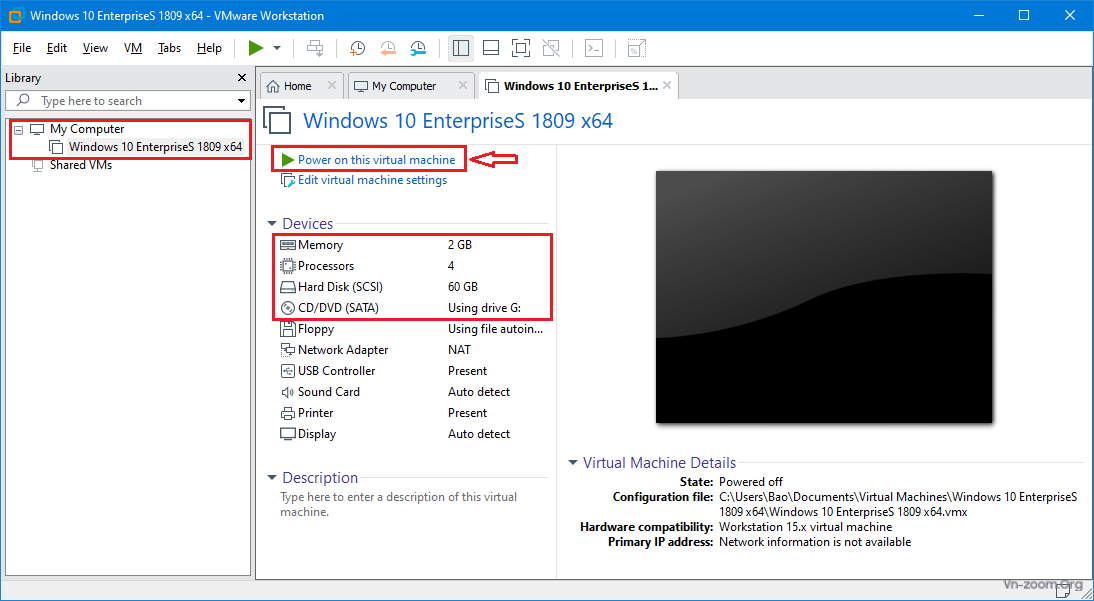Image resolution: width=1094 pixels, height=601 pixels.
Task: Click the Revert to snapshot toolbar icon
Action: tap(388, 48)
